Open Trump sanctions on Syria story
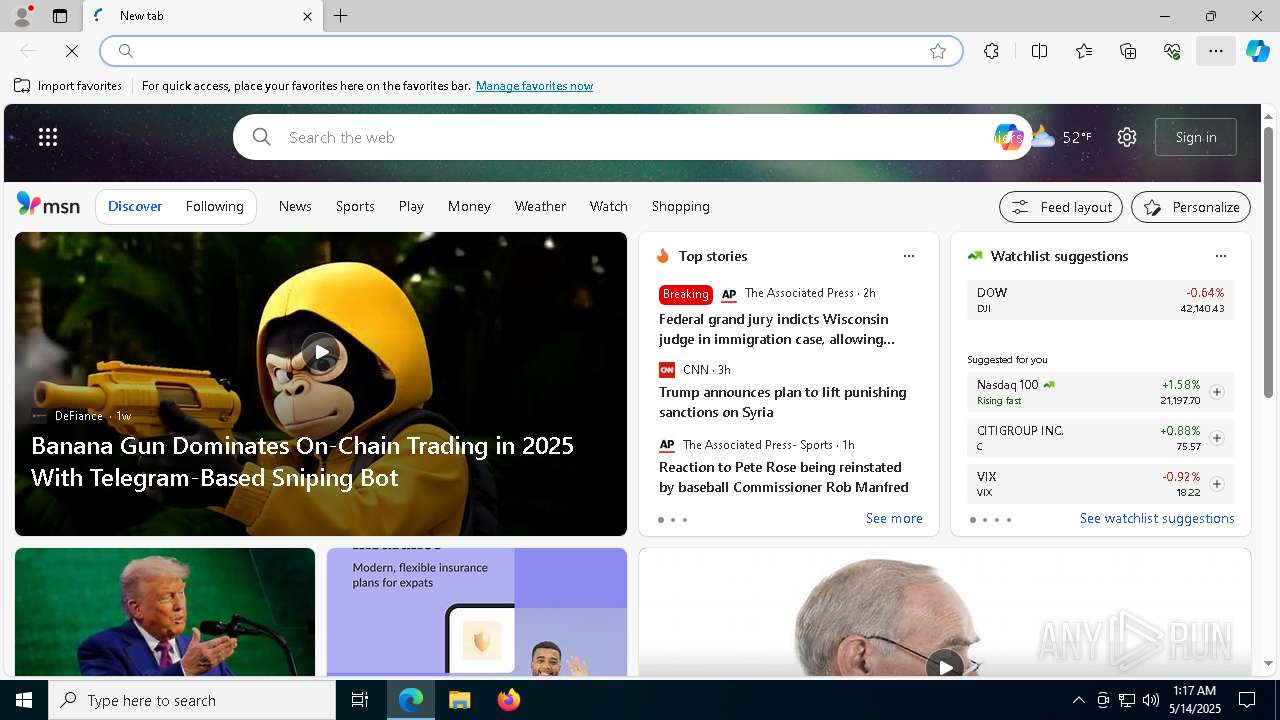Image resolution: width=1280 pixels, height=720 pixels. click(x=783, y=402)
